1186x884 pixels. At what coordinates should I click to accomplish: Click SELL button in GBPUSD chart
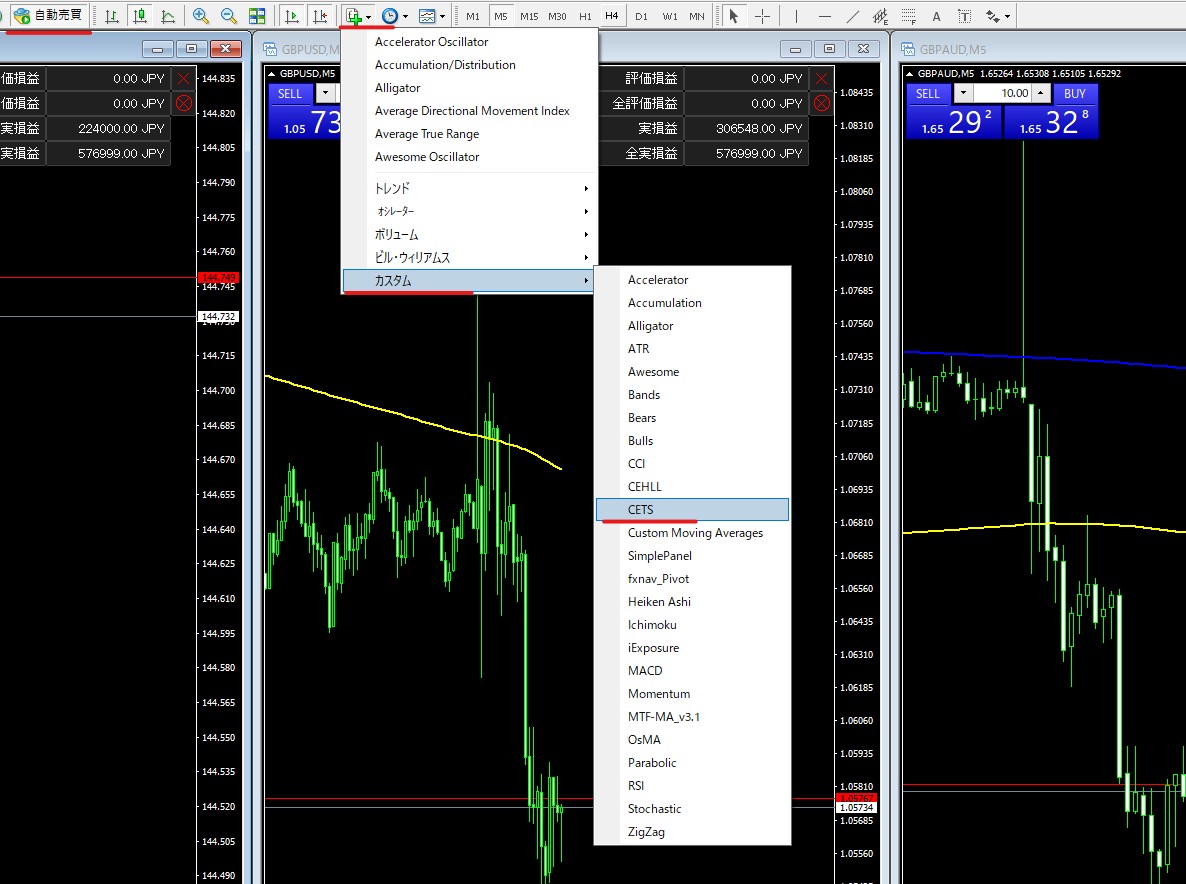pyautogui.click(x=290, y=94)
